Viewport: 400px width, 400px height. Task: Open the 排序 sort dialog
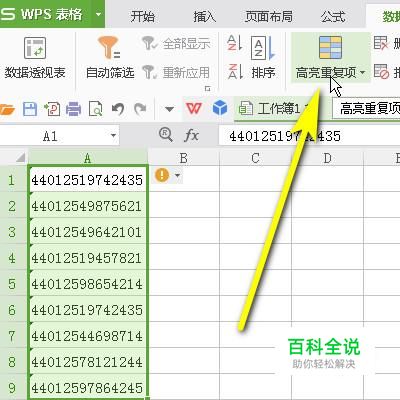(263, 58)
